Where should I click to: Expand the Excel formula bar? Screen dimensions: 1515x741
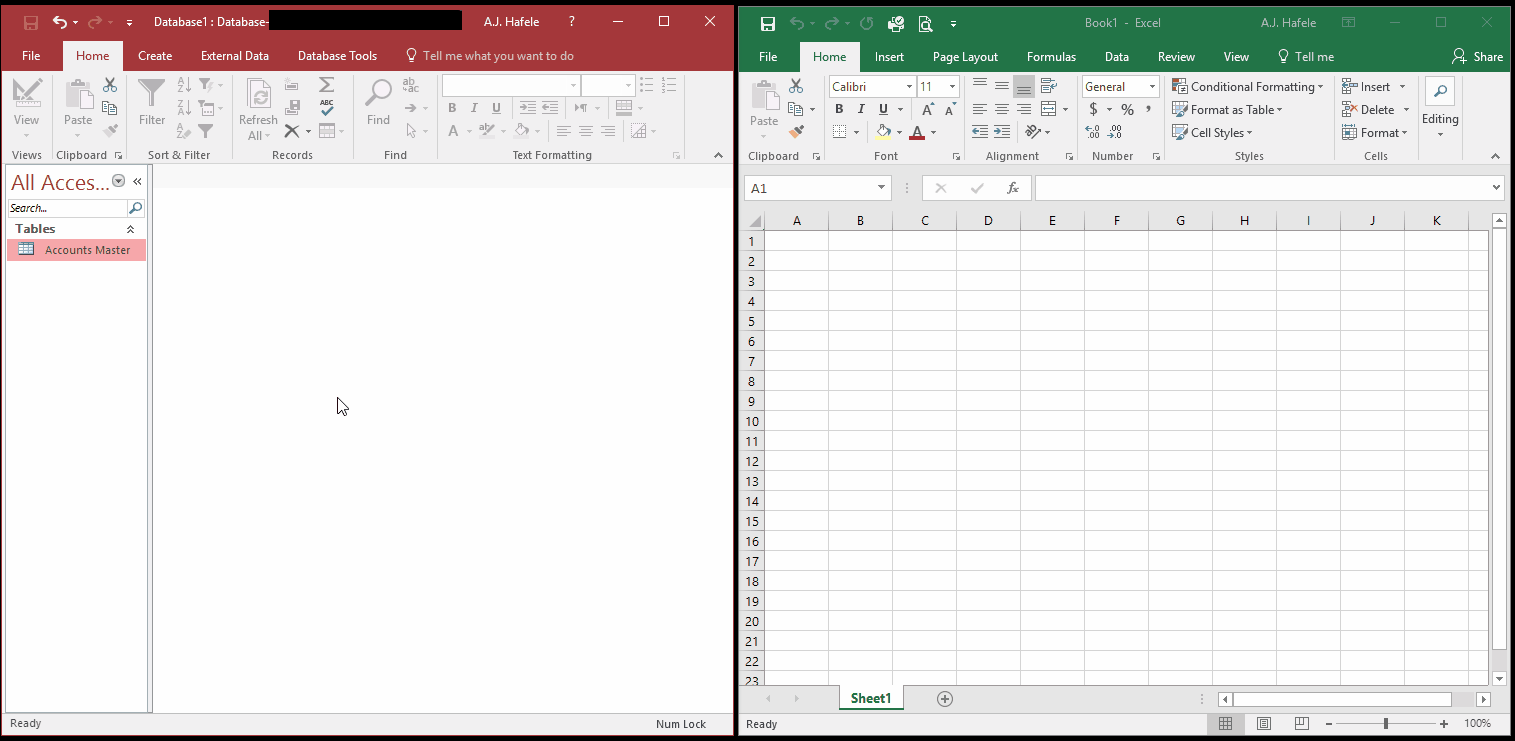pos(1496,188)
